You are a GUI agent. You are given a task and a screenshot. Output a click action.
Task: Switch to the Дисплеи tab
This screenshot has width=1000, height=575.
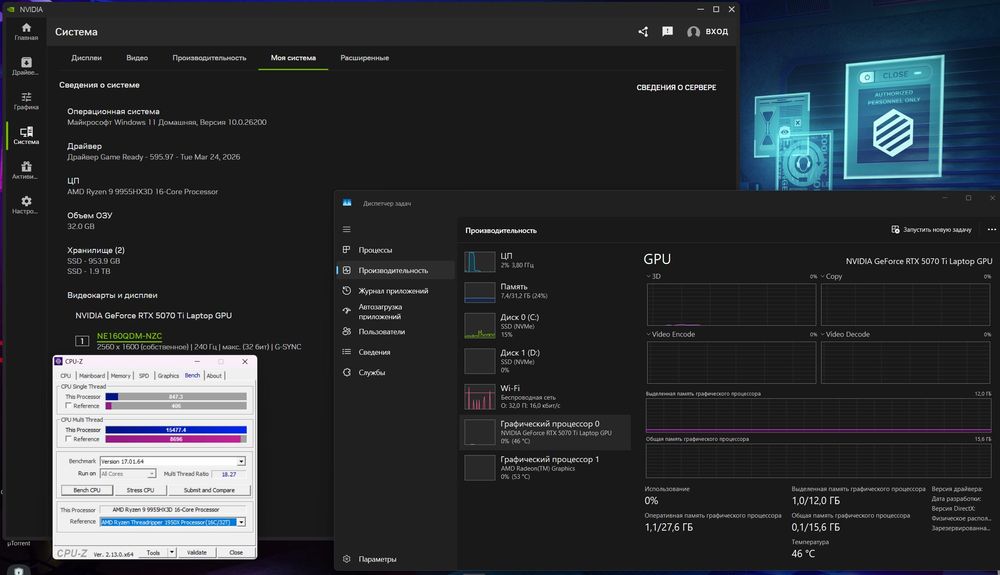86,57
